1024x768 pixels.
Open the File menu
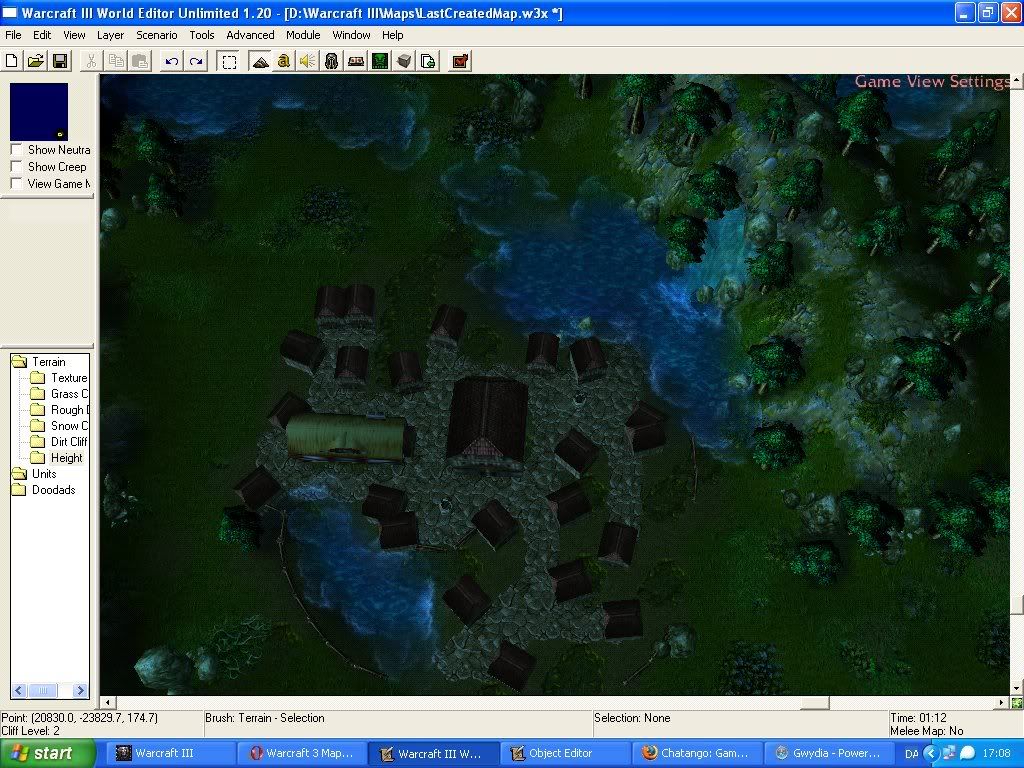click(x=13, y=35)
